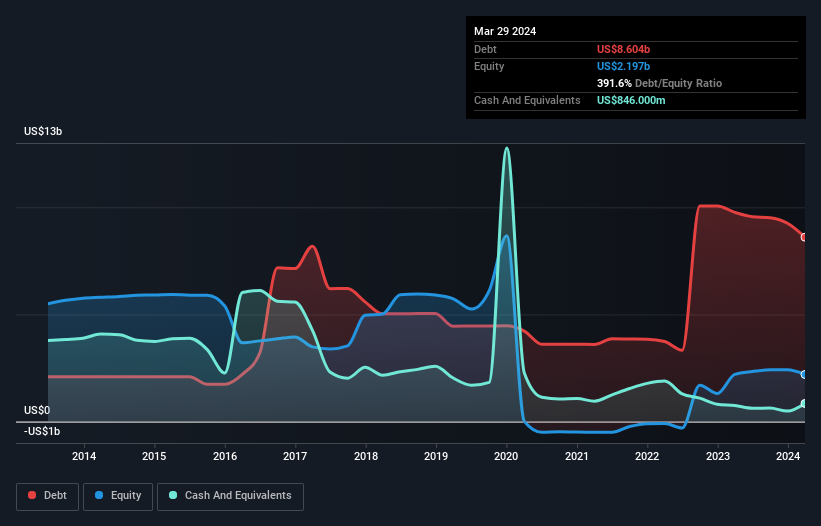The width and height of the screenshot is (821, 526).
Task: Click the 2014 x-axis year label
Action: coord(84,456)
